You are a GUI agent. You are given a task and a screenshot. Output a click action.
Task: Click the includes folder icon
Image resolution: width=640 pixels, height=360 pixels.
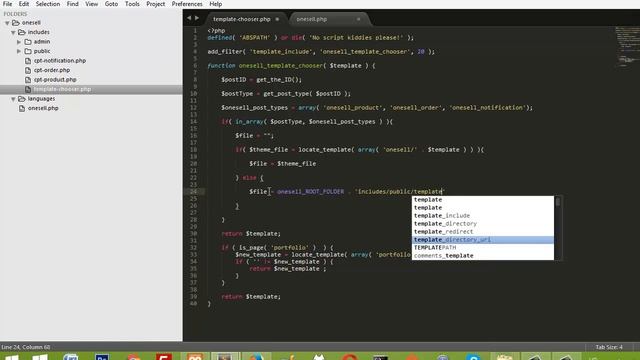[x=22, y=32]
